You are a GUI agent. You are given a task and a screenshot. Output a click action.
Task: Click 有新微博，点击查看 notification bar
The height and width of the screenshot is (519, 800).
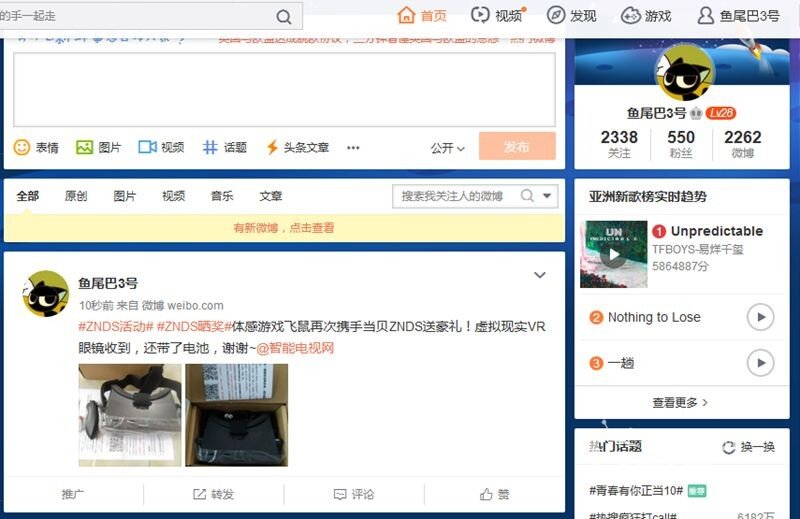click(284, 228)
